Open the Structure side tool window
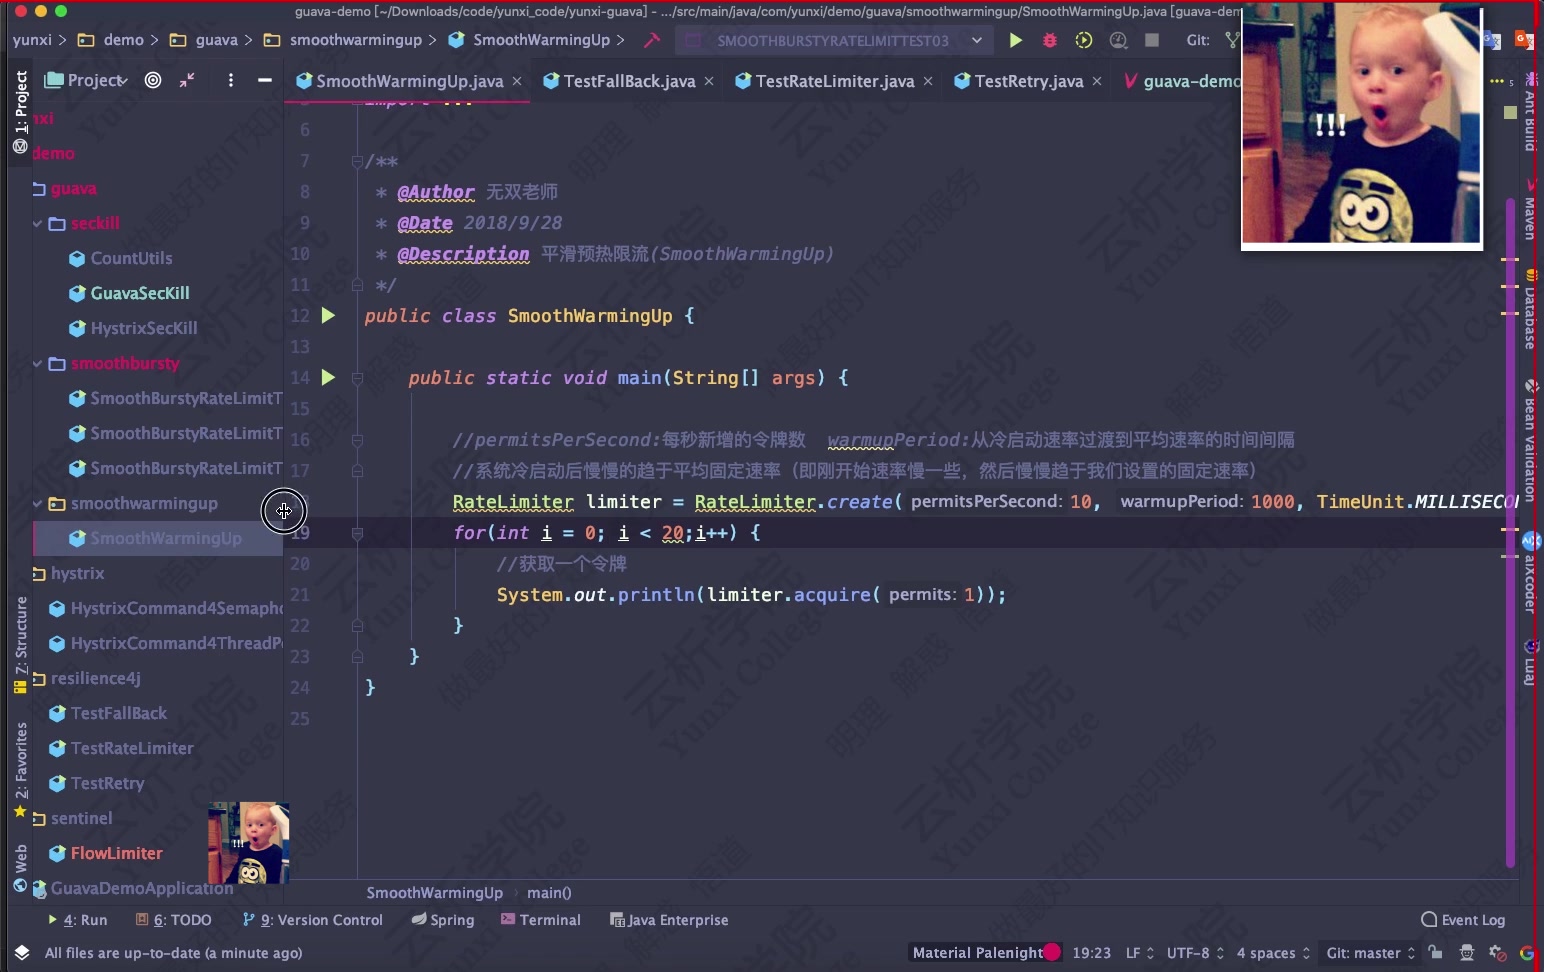Screen dimensions: 1544x972 pos(20,645)
